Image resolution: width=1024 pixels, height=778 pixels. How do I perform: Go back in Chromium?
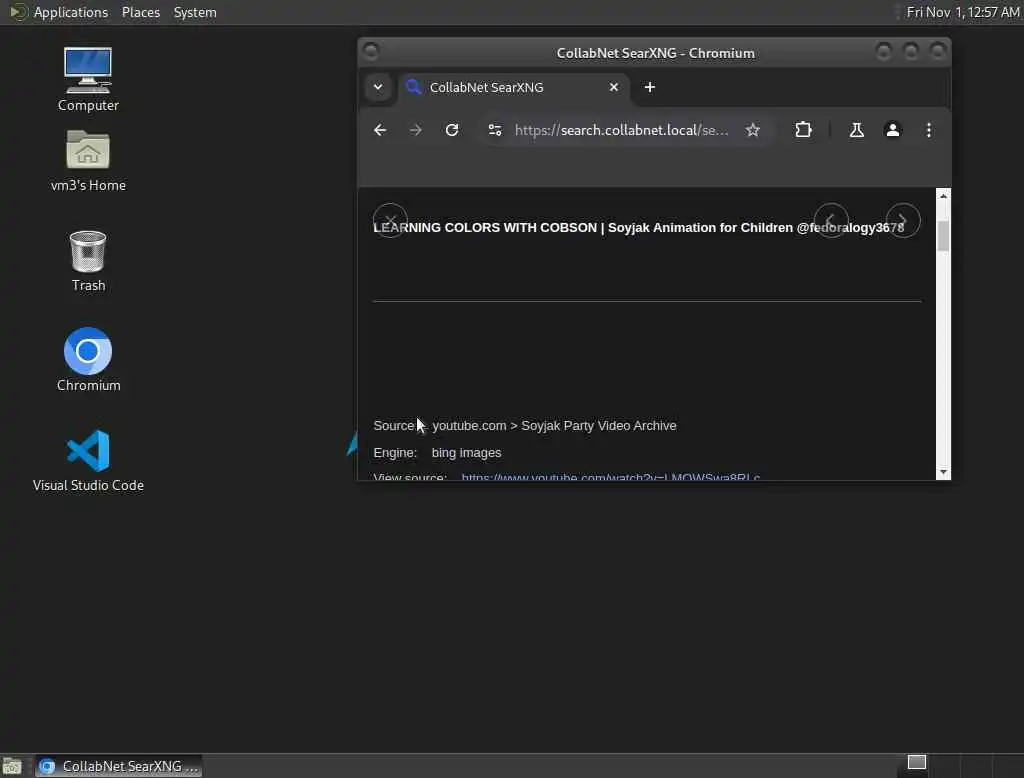coord(379,130)
